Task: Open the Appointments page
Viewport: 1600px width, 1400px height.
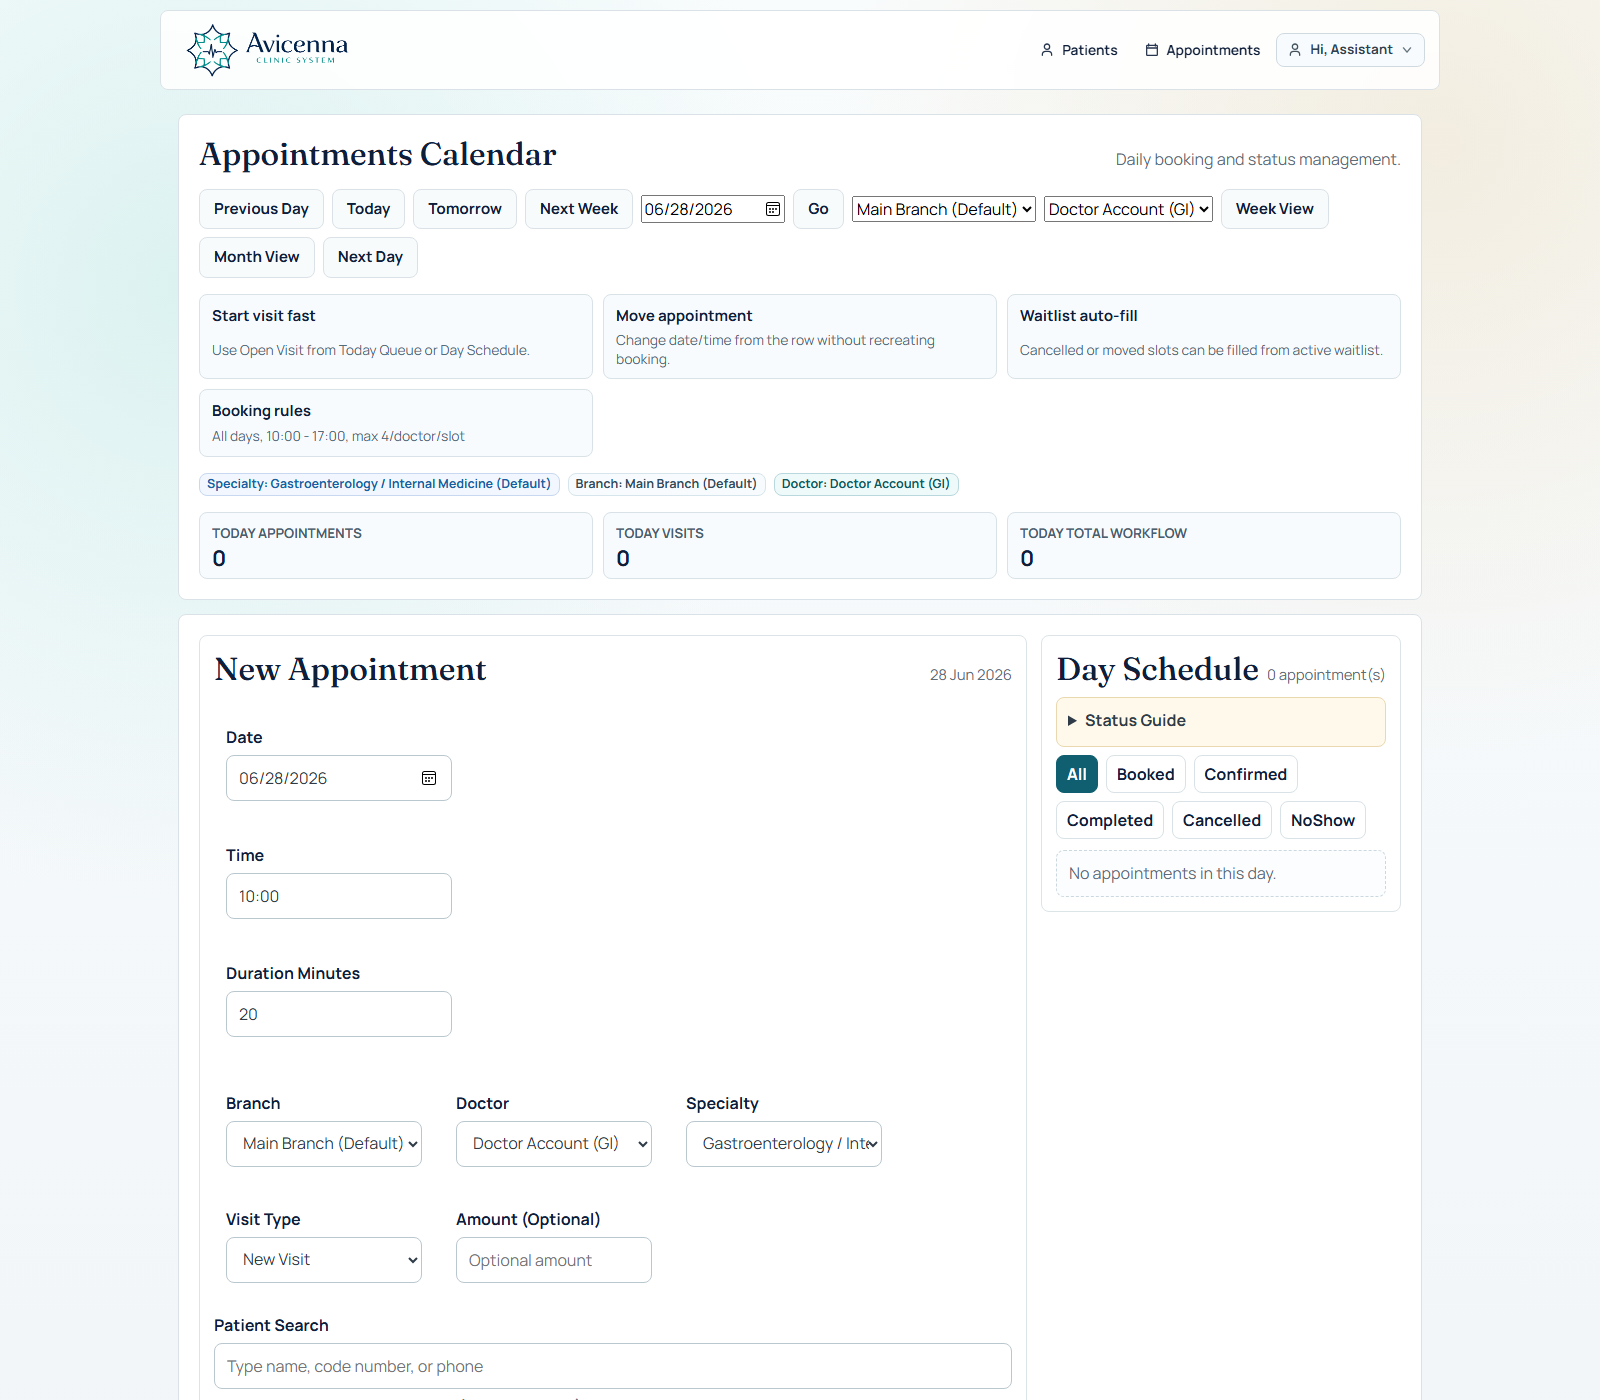Action: coord(1203,50)
